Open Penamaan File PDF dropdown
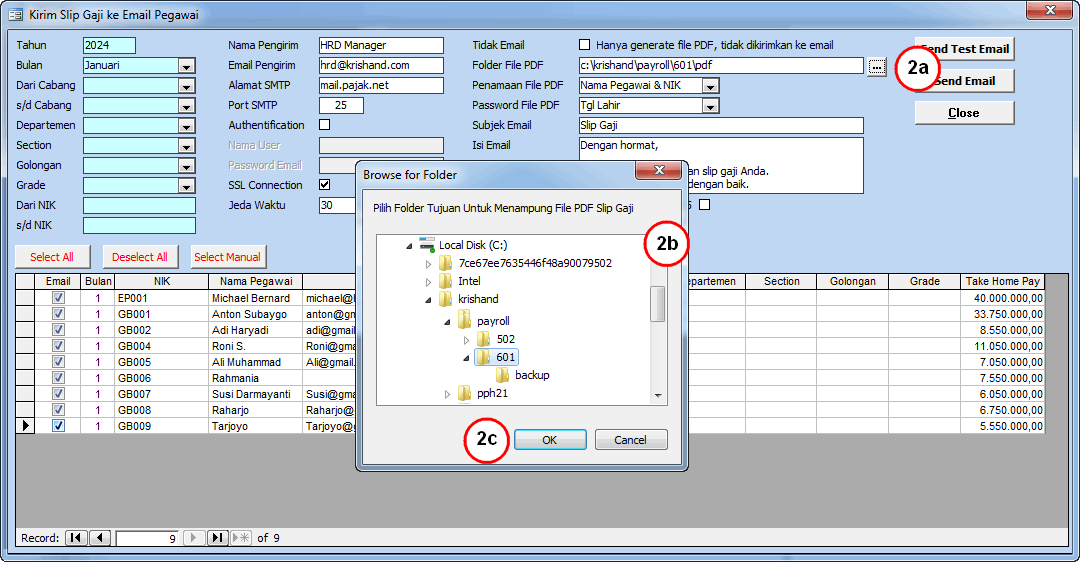 pyautogui.click(x=710, y=86)
